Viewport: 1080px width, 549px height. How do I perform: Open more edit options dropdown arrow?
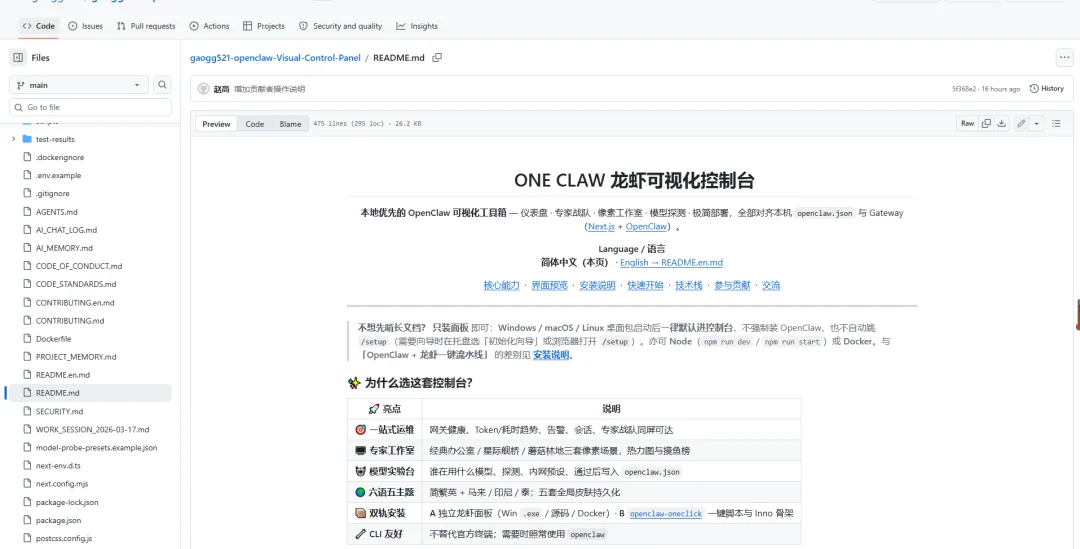1037,123
